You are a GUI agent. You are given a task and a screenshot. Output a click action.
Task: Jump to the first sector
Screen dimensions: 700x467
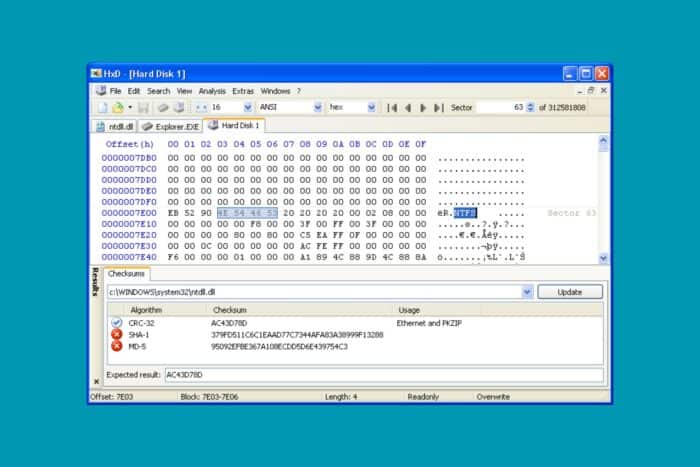[x=392, y=107]
